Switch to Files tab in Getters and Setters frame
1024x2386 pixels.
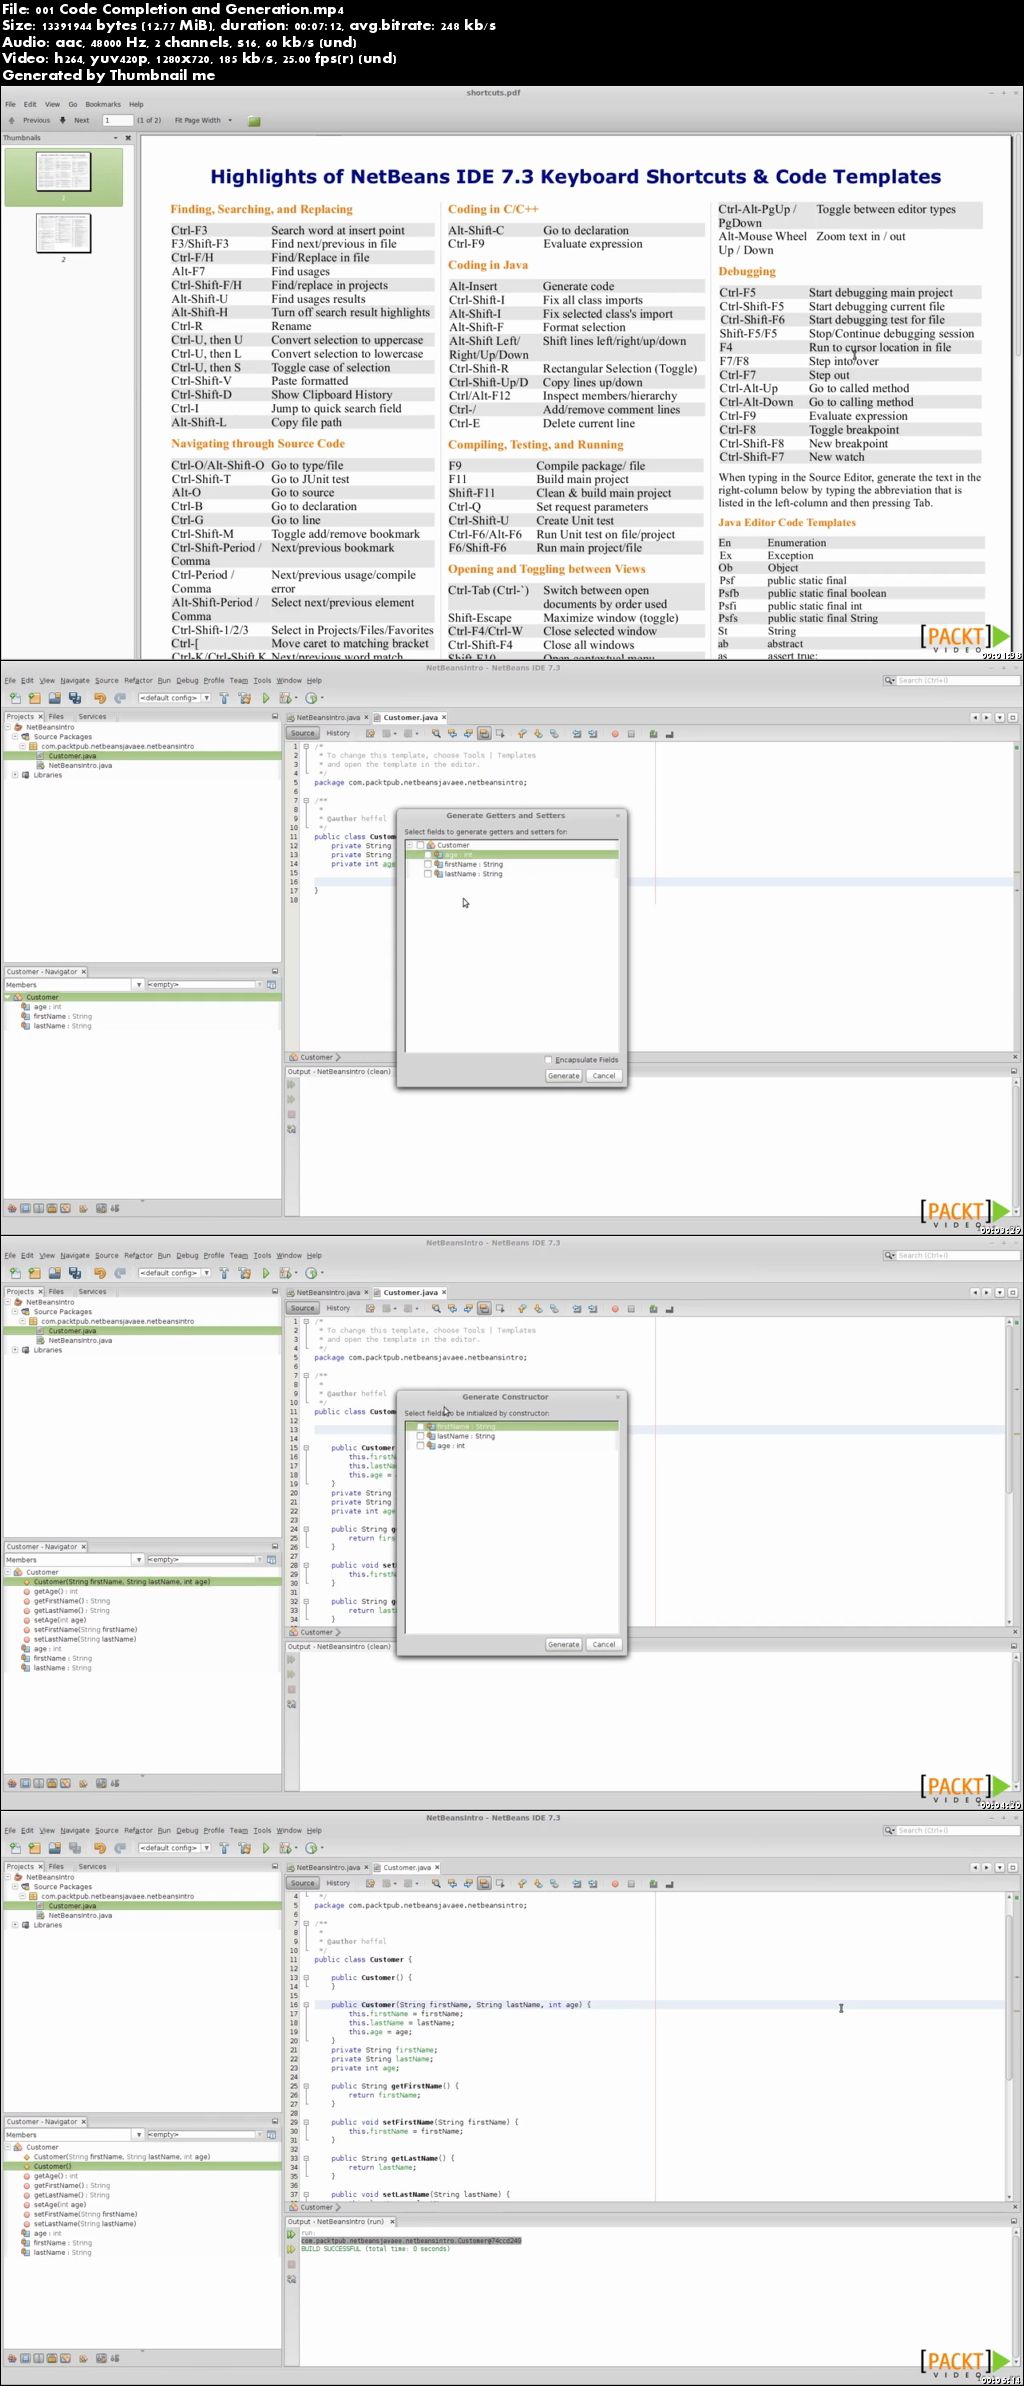click(56, 716)
